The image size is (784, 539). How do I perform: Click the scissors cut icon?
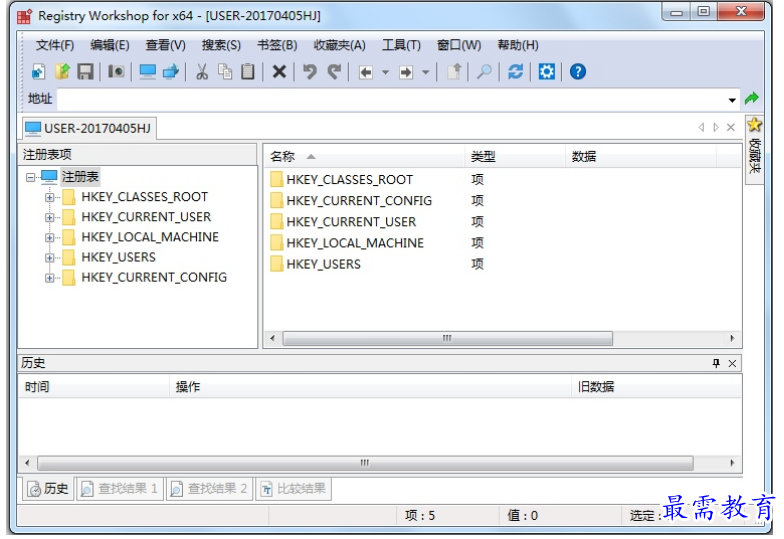(x=202, y=72)
